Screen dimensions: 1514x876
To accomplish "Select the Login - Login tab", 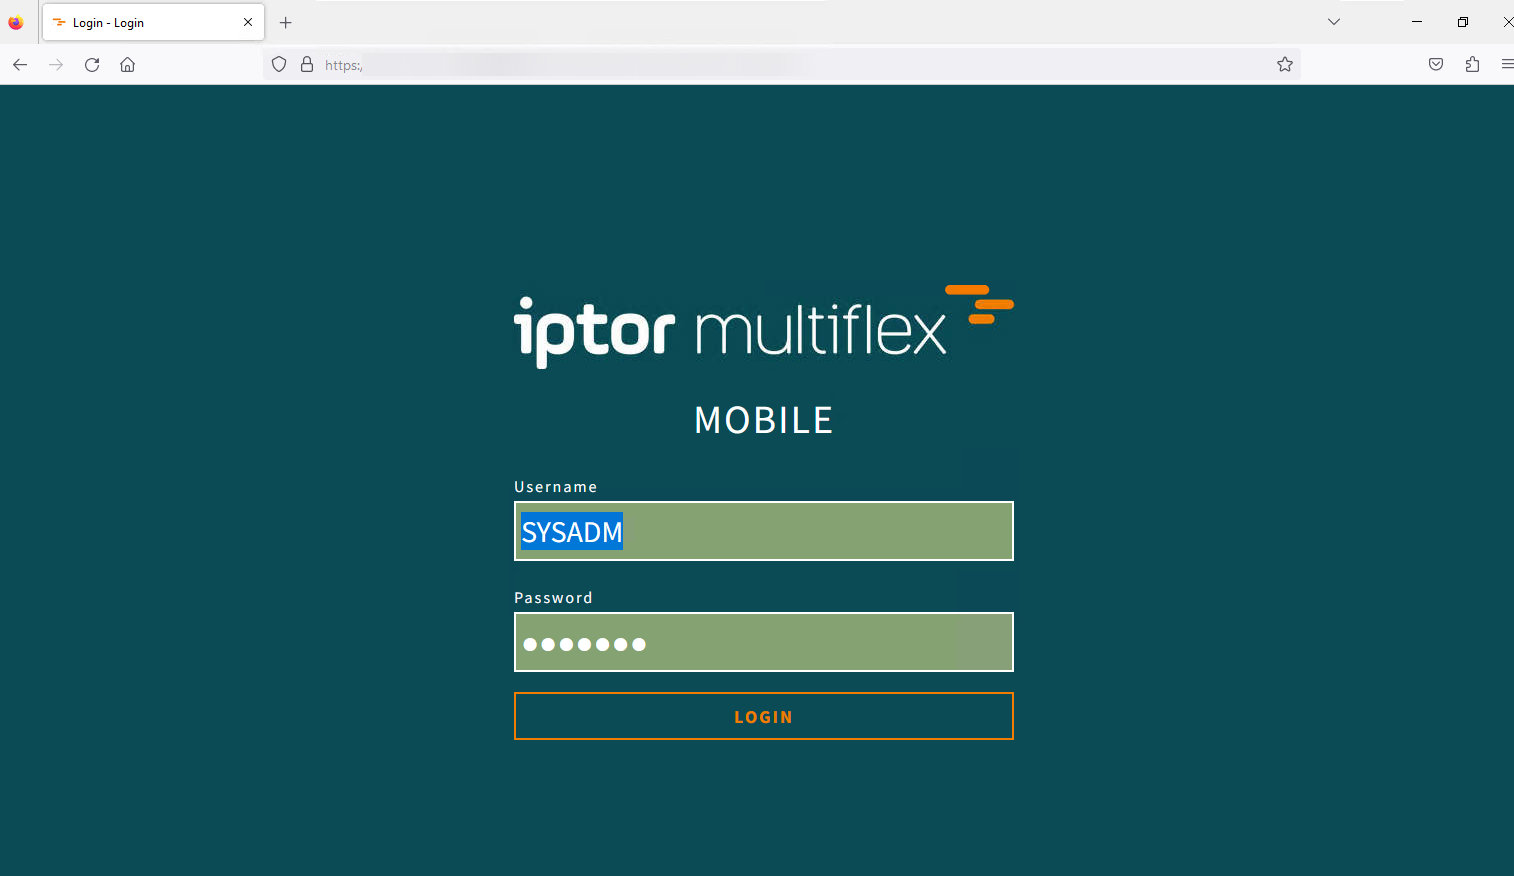I will tap(140, 22).
